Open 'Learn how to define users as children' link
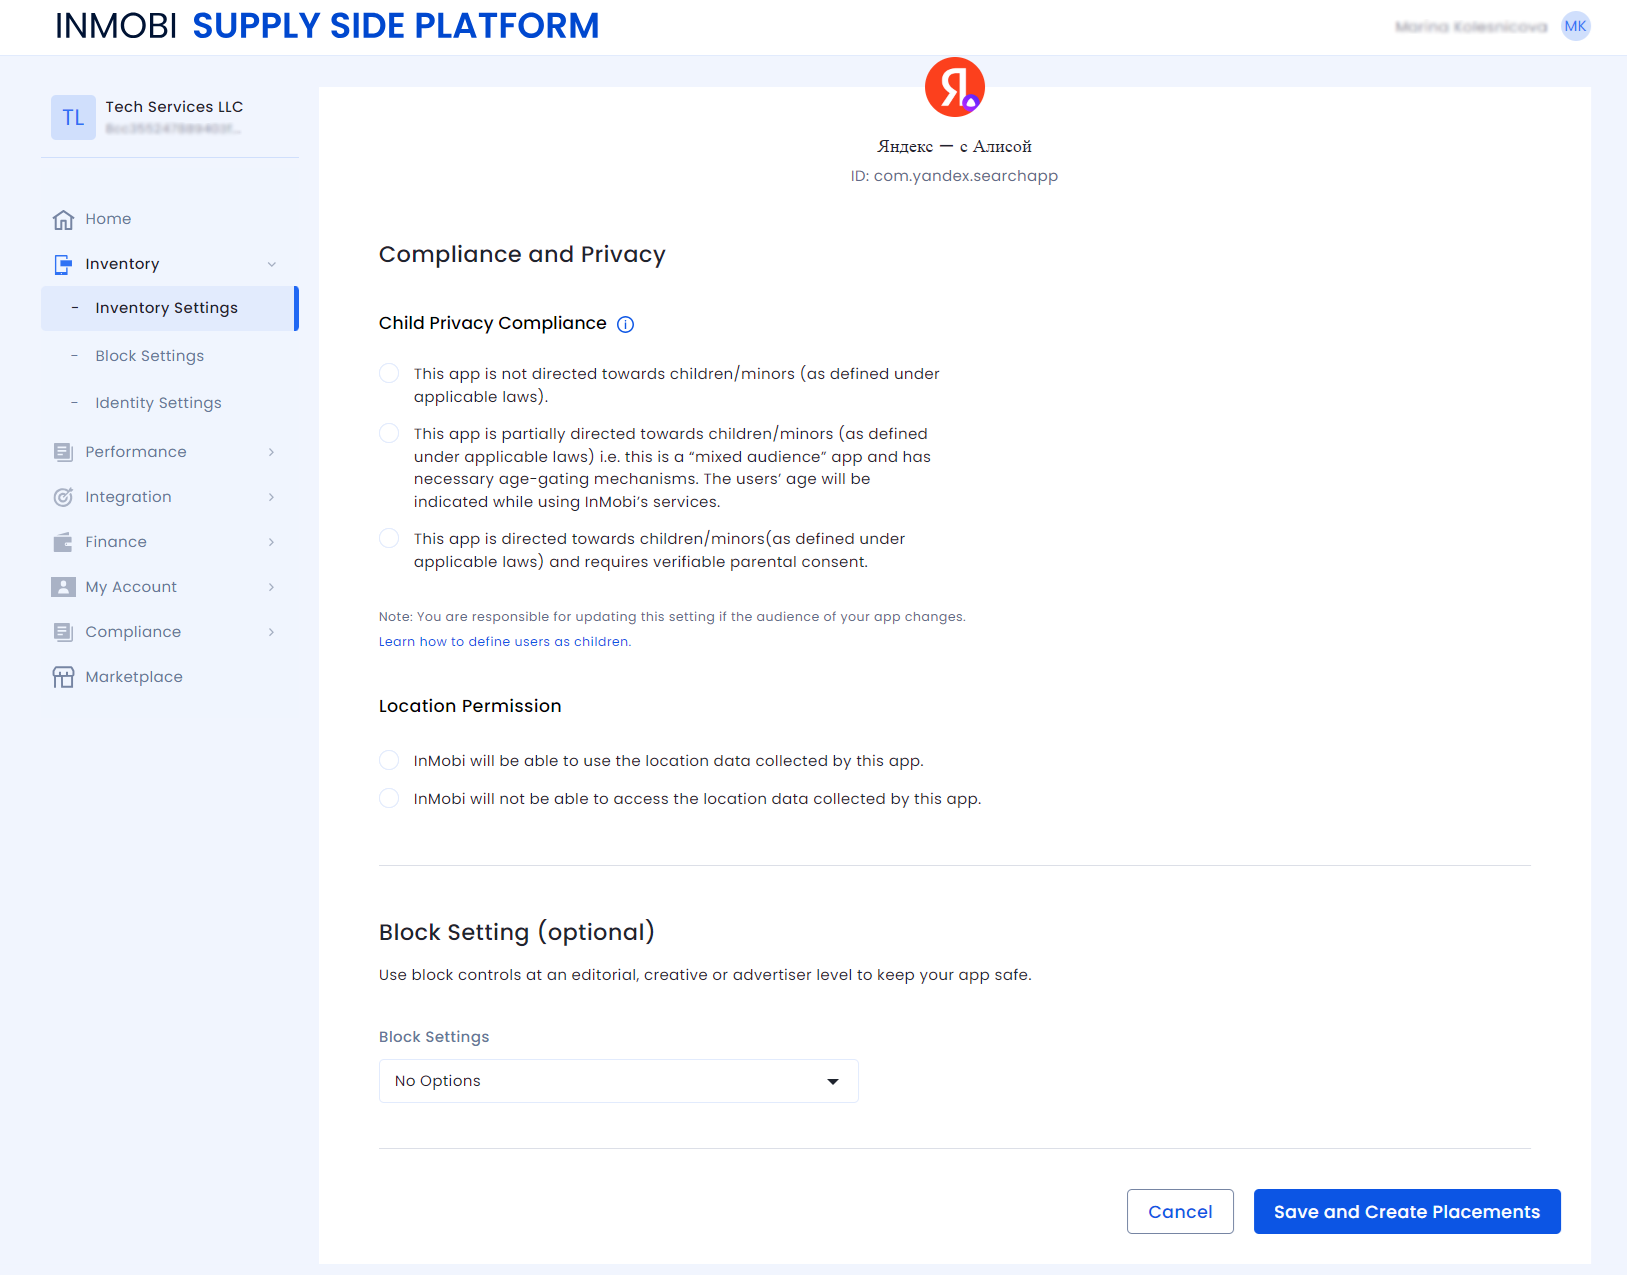The image size is (1627, 1275). point(504,642)
